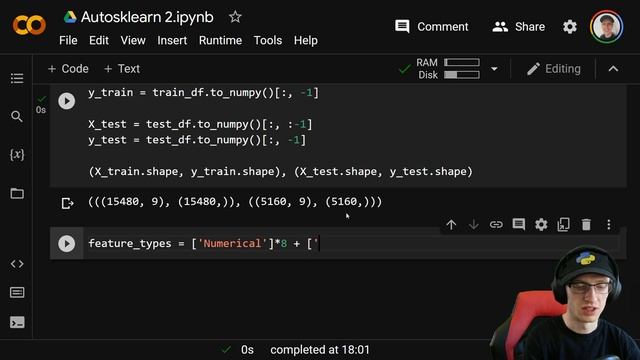640x360 pixels.
Task: Copy link to cell
Action: (496, 224)
